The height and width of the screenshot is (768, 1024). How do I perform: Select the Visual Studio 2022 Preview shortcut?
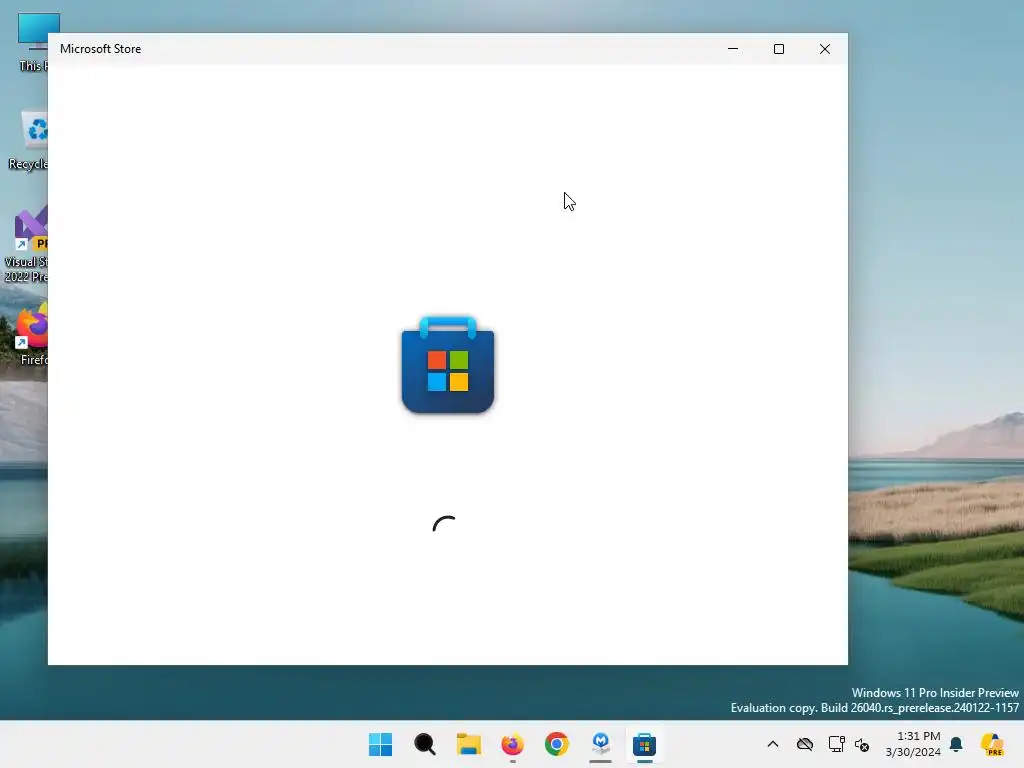pos(26,244)
